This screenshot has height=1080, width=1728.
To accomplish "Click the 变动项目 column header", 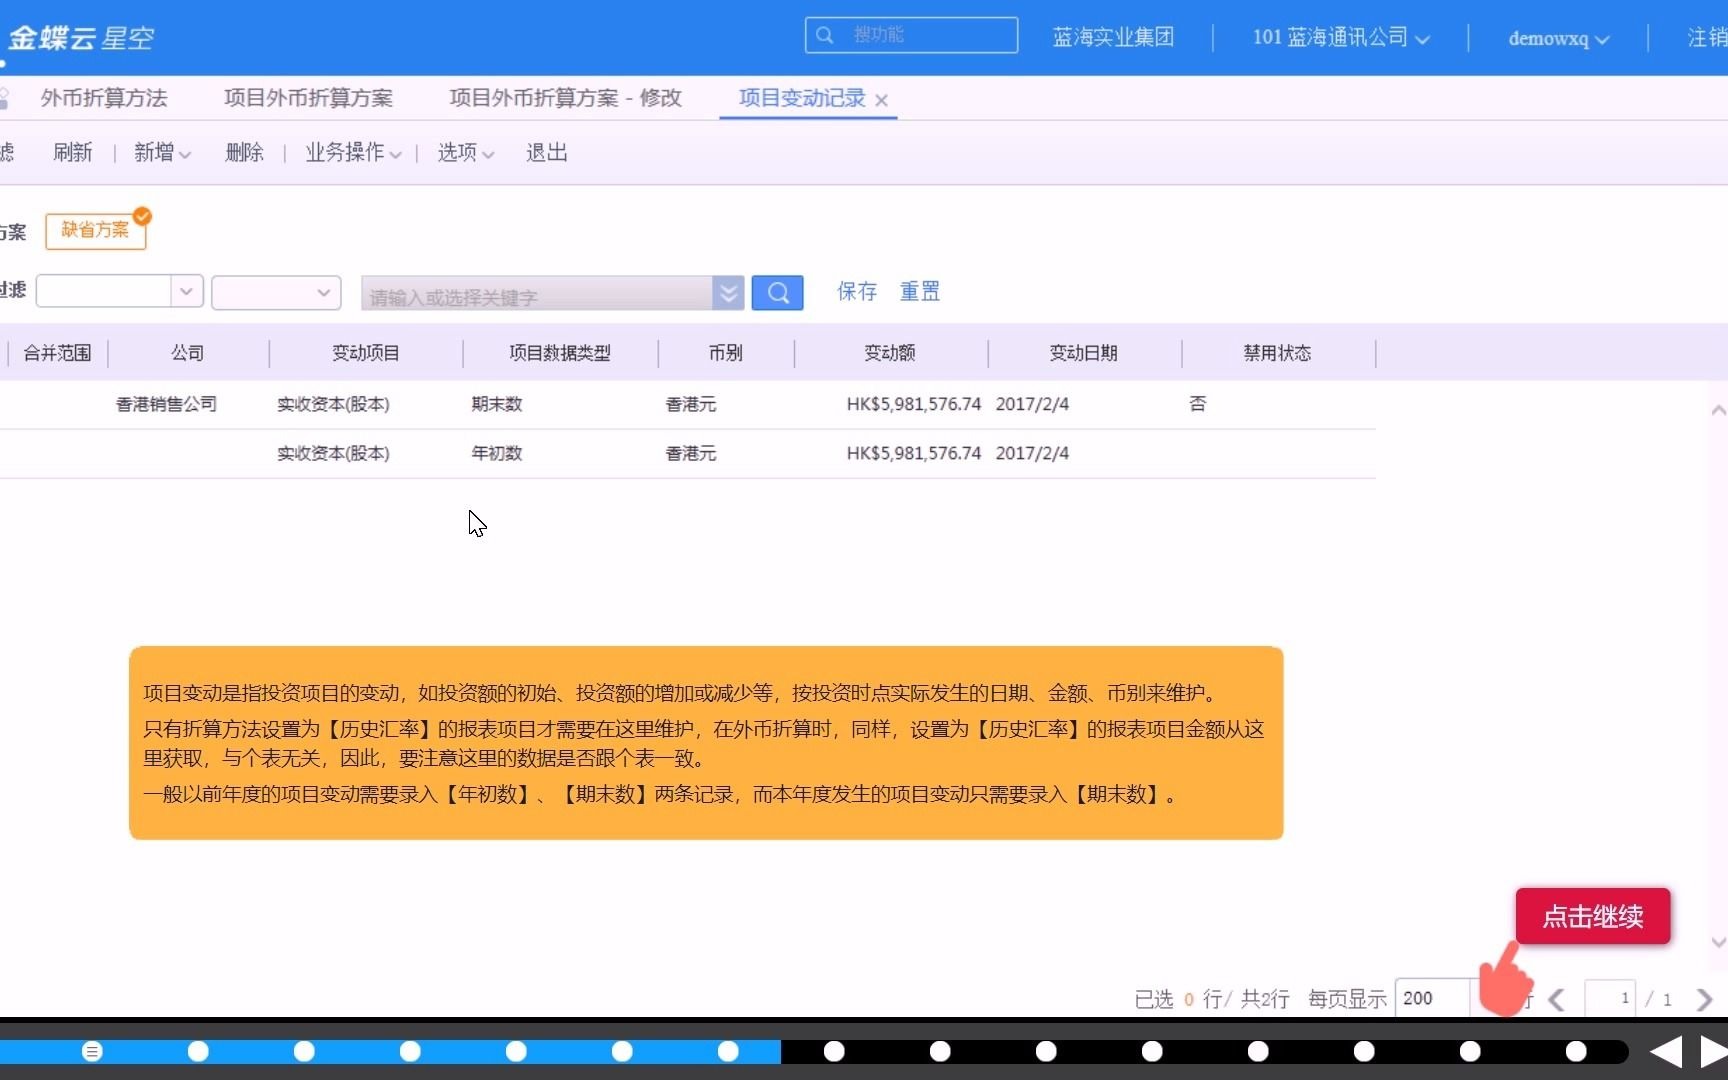I will pyautogui.click(x=366, y=353).
